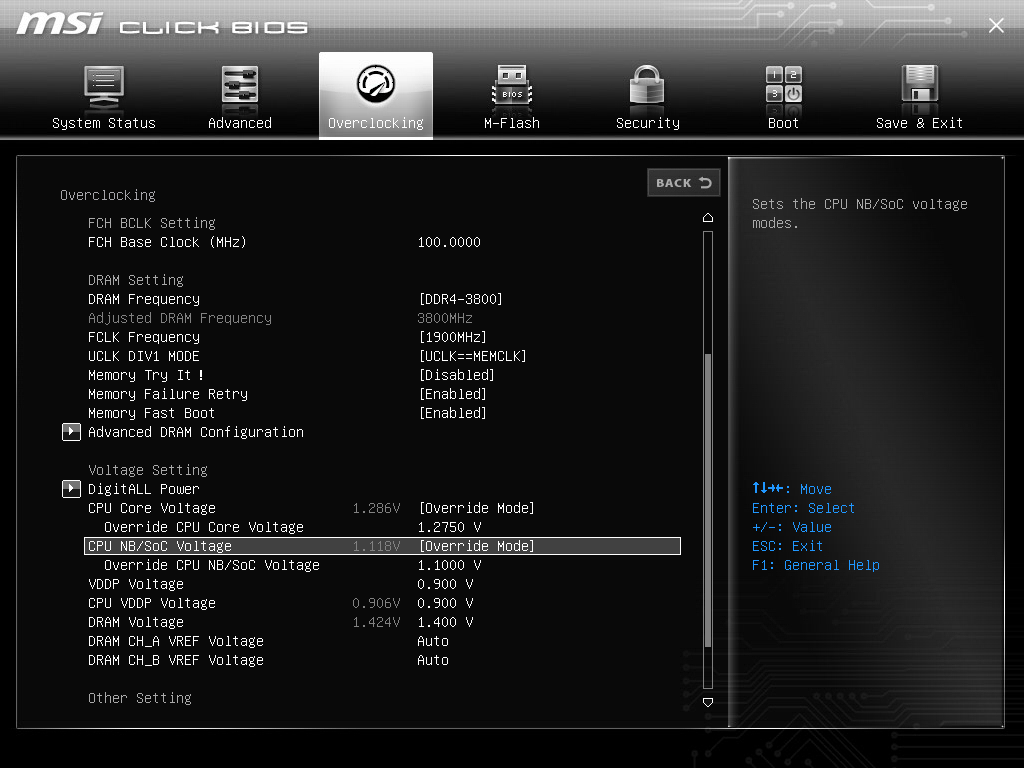The height and width of the screenshot is (768, 1024).
Task: Select the System Status tab label
Action: (x=104, y=123)
